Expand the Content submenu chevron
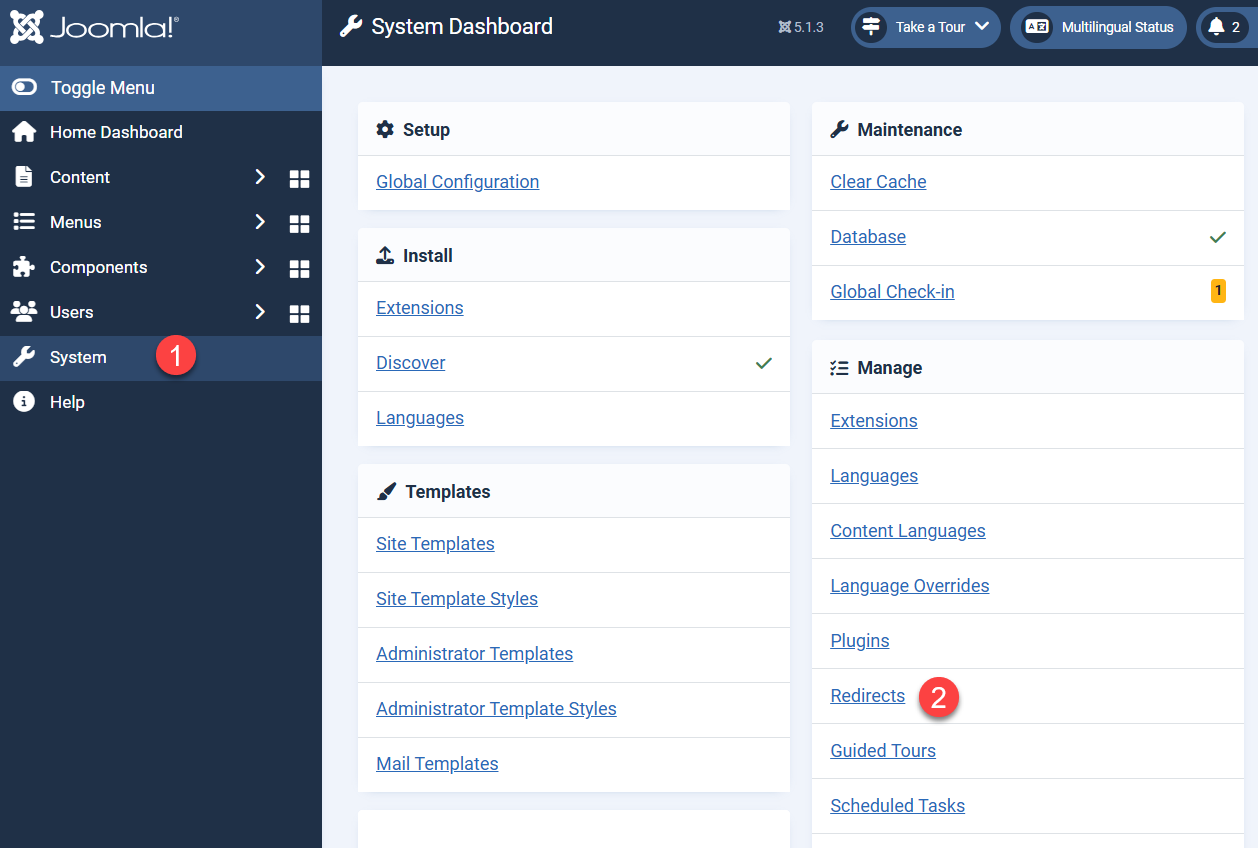This screenshot has height=848, width=1258. 260,177
